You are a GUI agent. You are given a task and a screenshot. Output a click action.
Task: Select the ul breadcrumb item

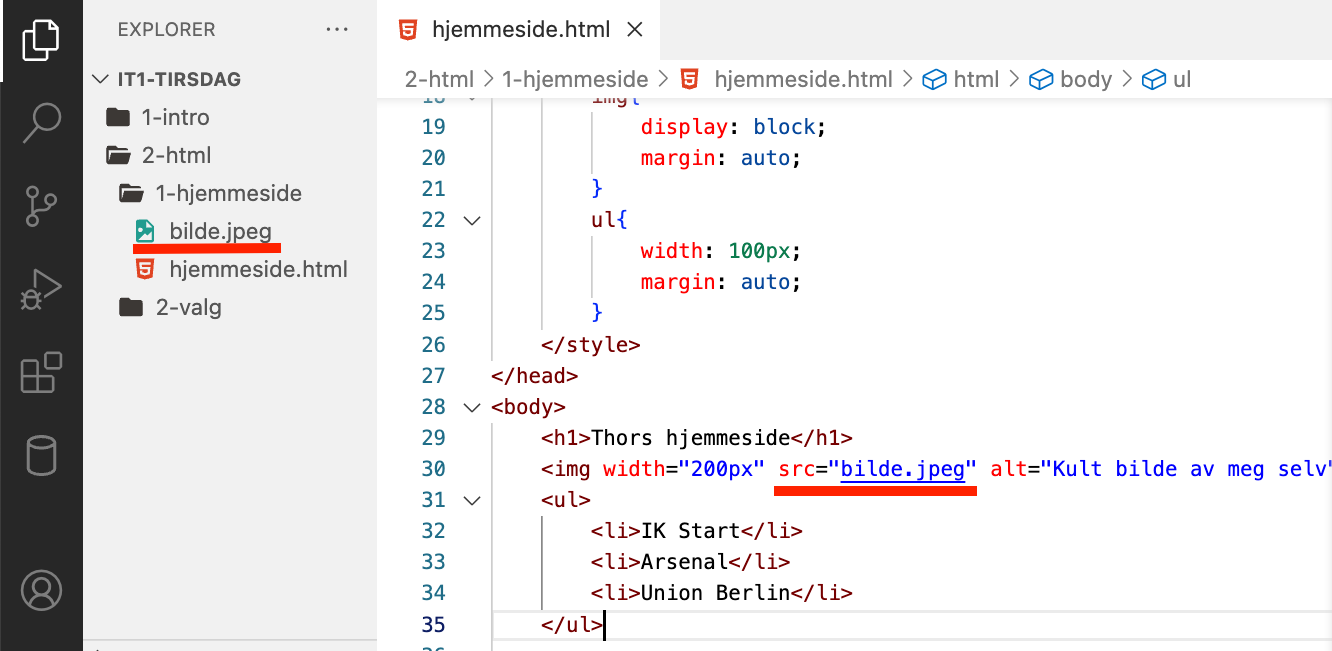click(1167, 79)
